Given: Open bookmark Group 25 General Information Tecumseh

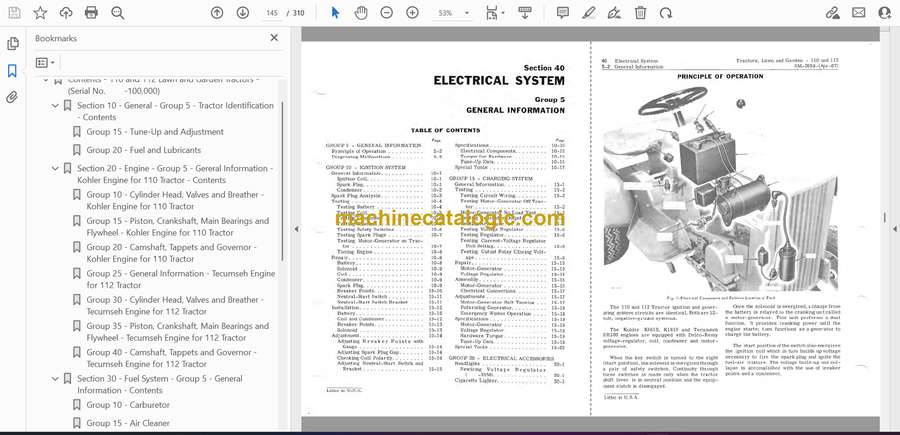Looking at the screenshot, I should [x=181, y=279].
